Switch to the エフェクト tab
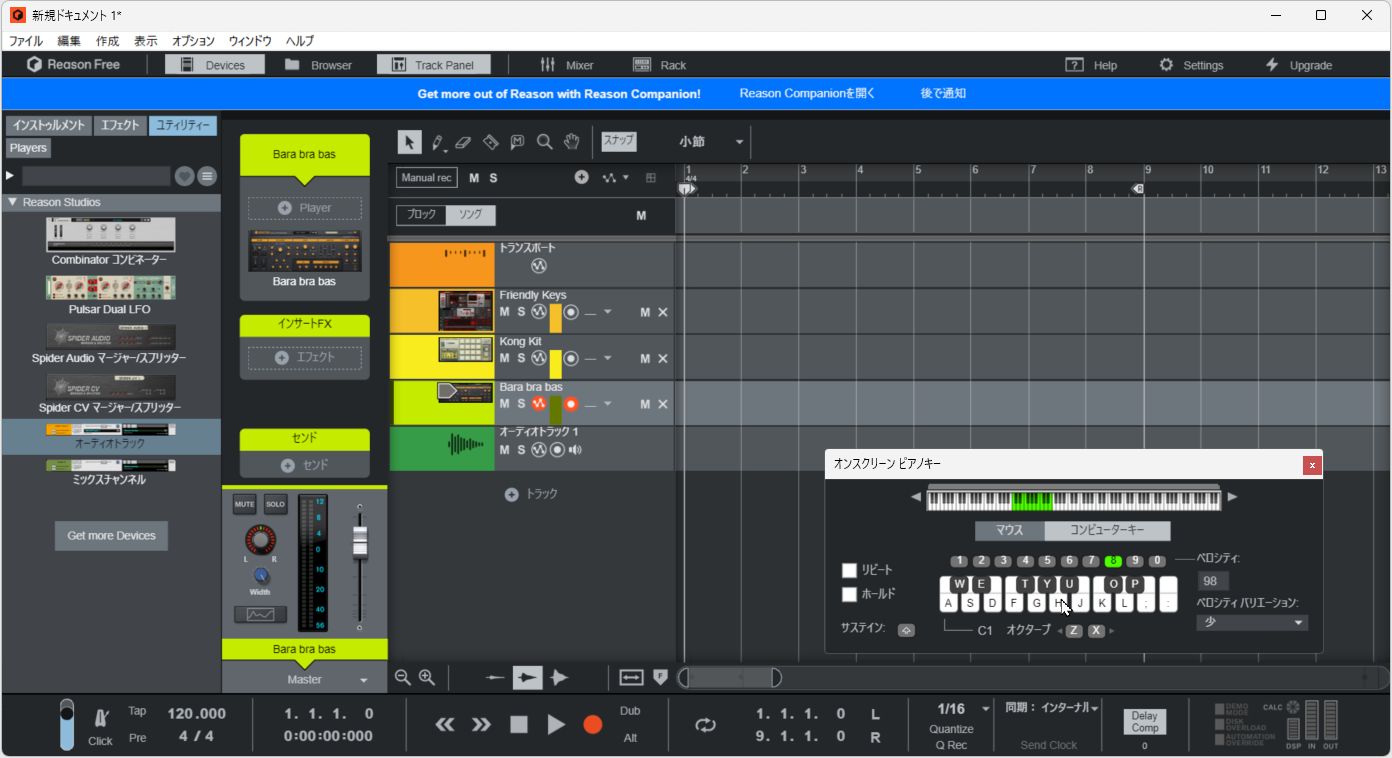The width and height of the screenshot is (1392, 758). tap(120, 125)
